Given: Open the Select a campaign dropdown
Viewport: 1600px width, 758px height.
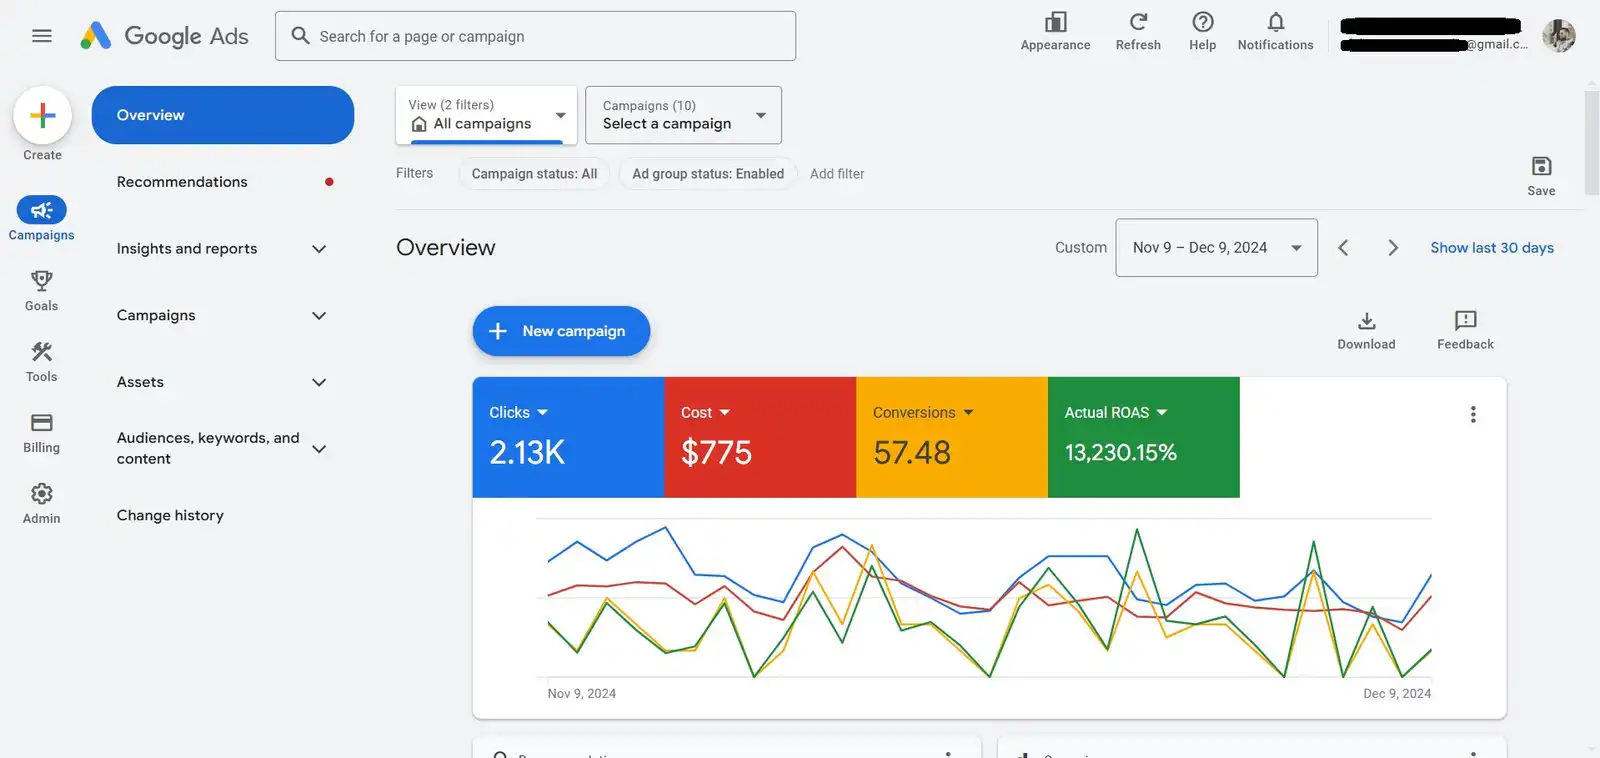Looking at the screenshot, I should pos(683,115).
